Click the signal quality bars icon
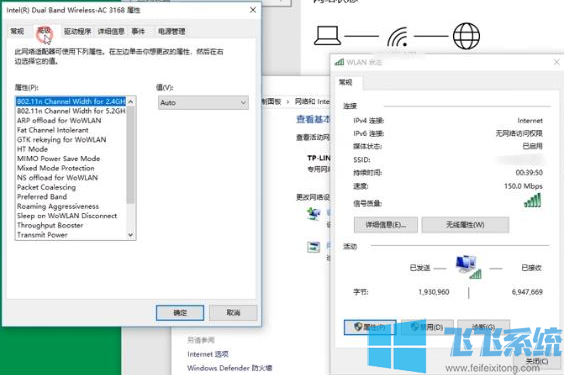564x375 pixels. [x=533, y=201]
